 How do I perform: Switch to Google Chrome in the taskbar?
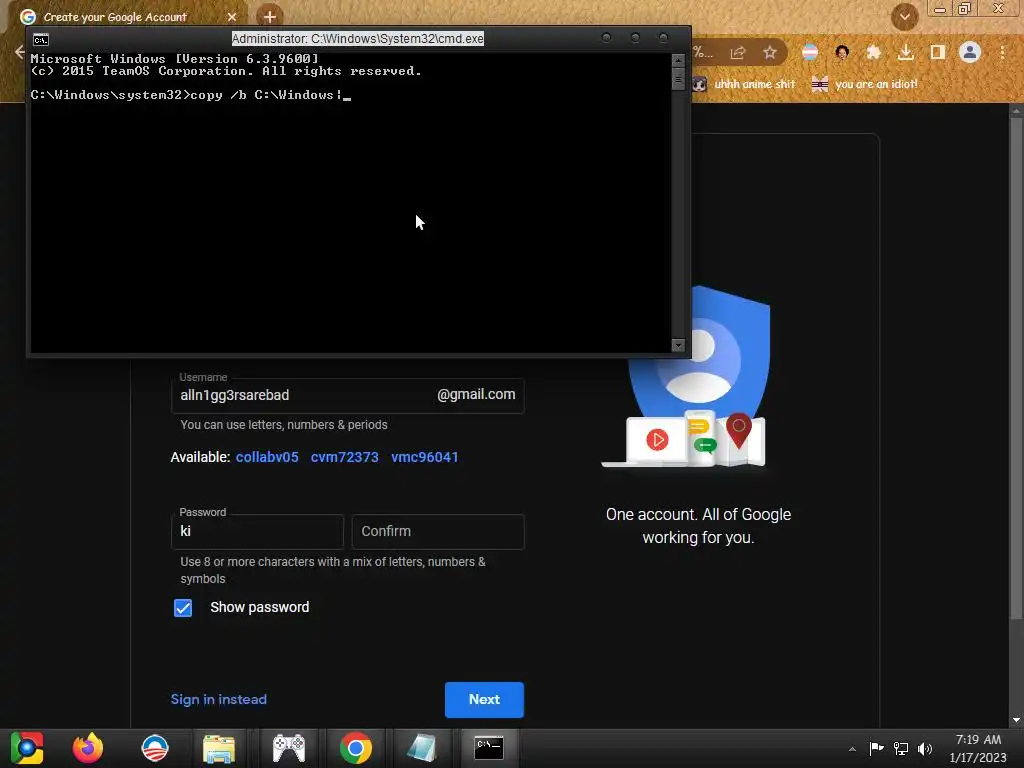[356, 748]
